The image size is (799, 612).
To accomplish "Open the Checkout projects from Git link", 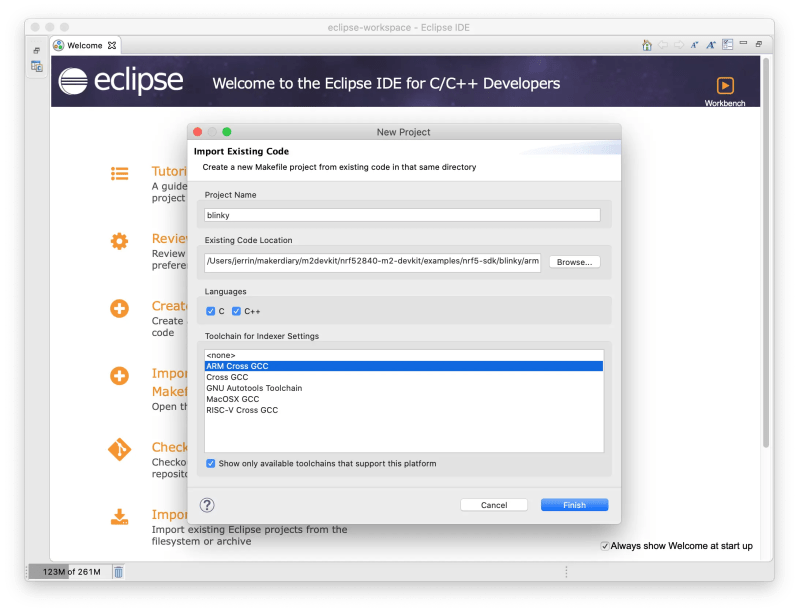I will (169, 447).
